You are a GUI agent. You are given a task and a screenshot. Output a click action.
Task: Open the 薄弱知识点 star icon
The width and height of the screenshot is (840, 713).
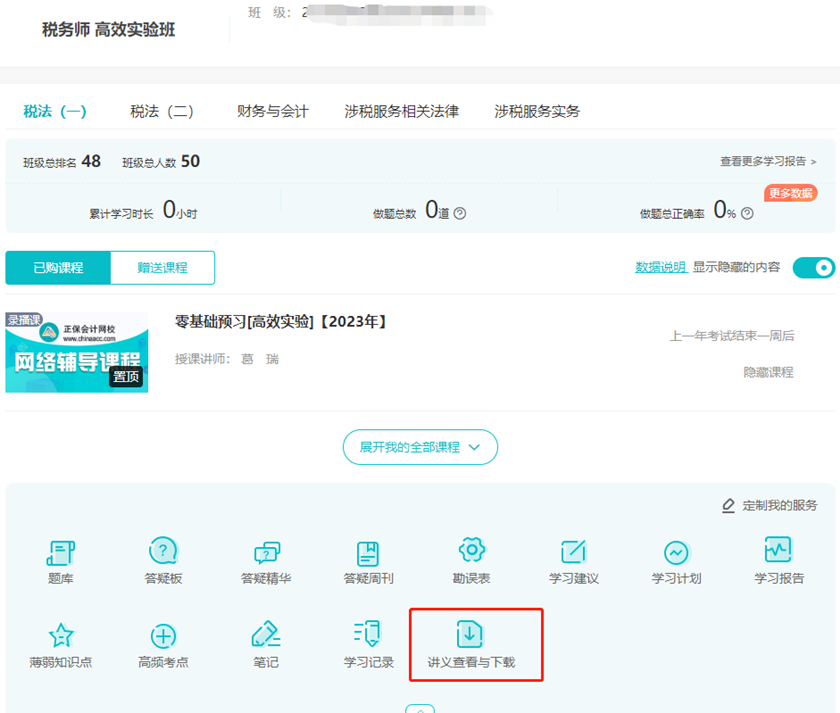(x=61, y=636)
